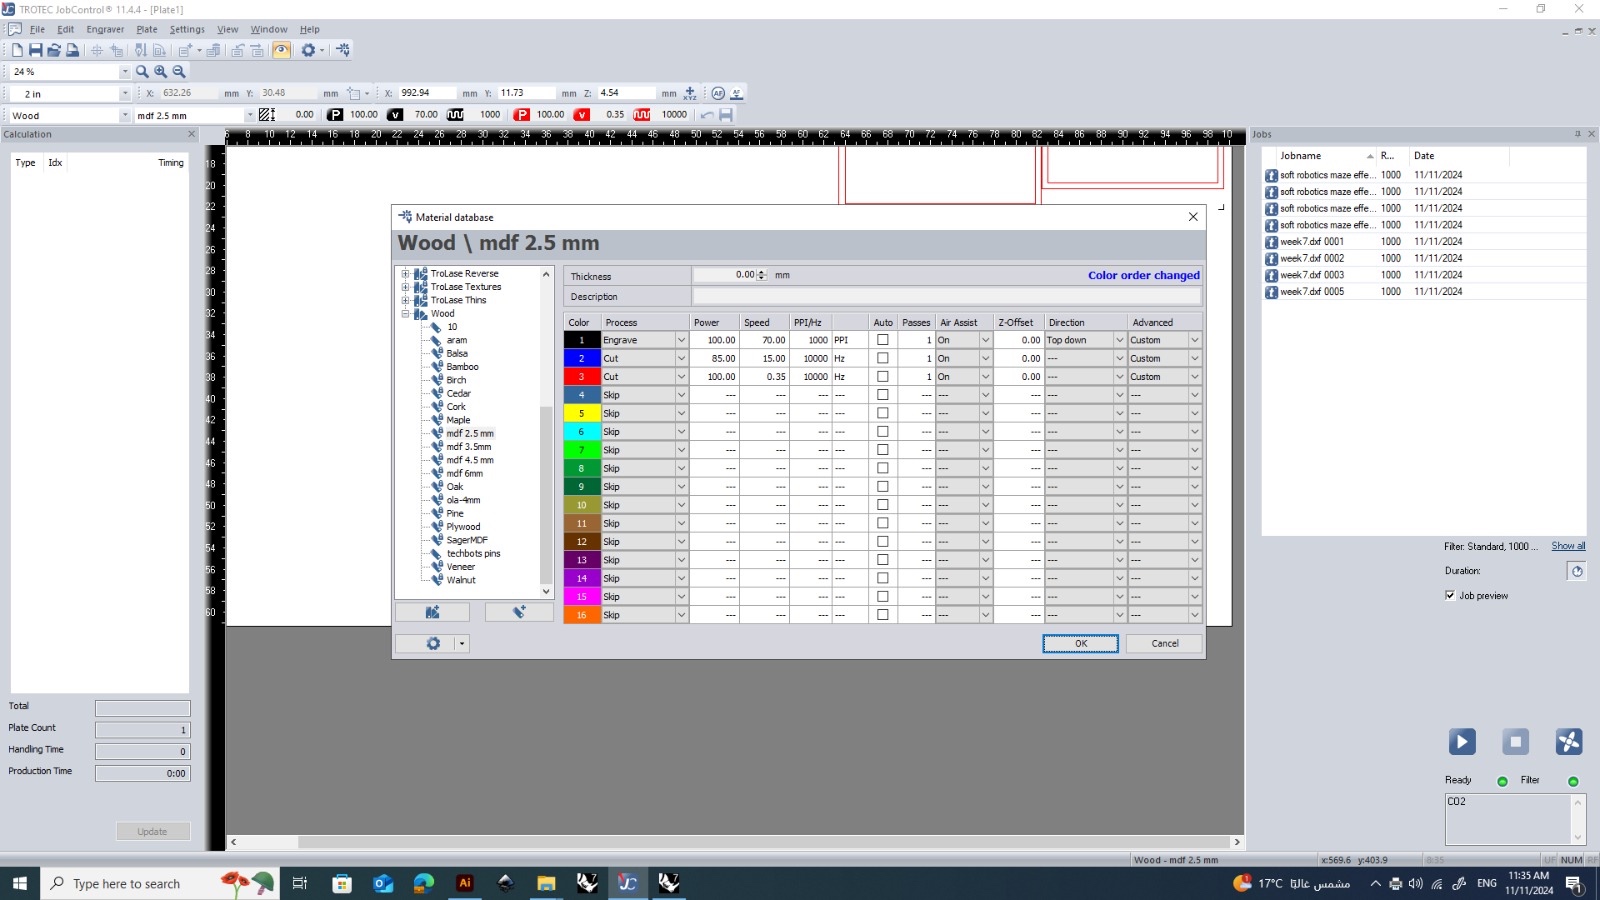Click the red frequency wave icon

click(642, 115)
